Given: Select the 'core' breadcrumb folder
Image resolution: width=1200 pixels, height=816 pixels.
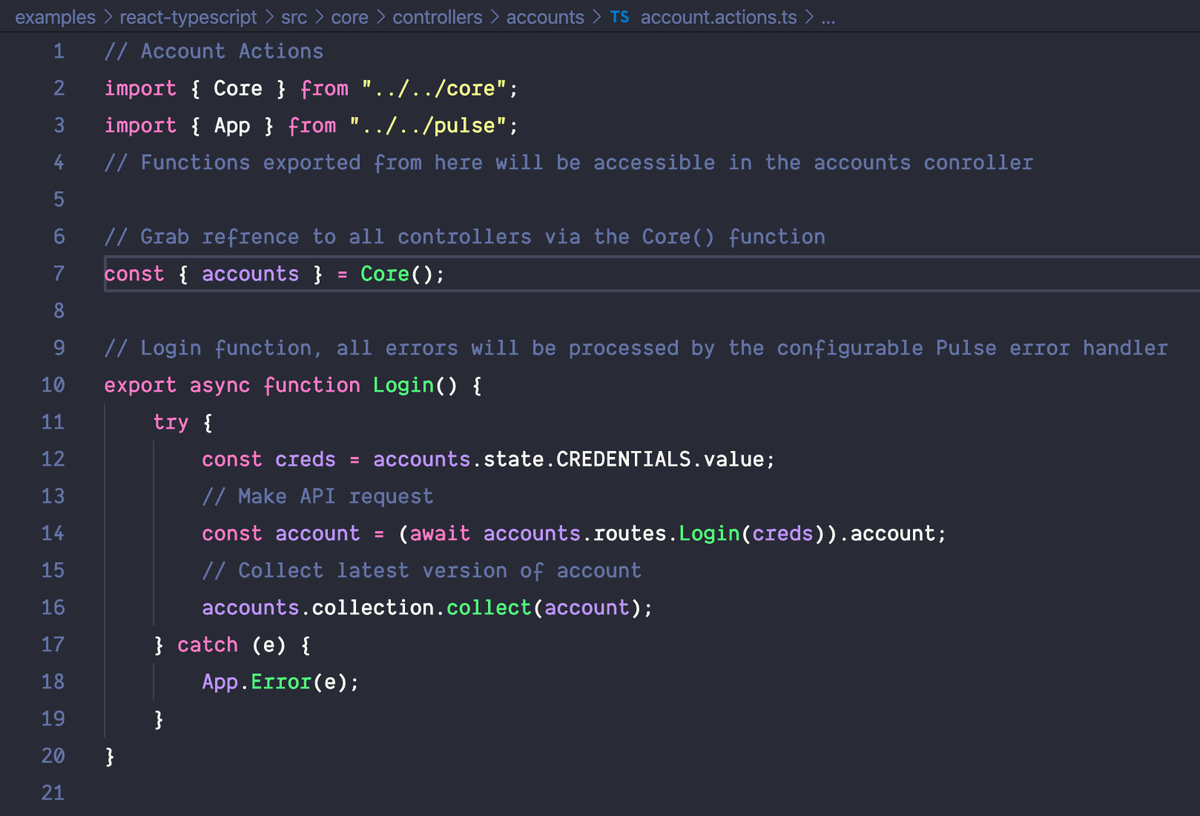Looking at the screenshot, I should [x=350, y=17].
